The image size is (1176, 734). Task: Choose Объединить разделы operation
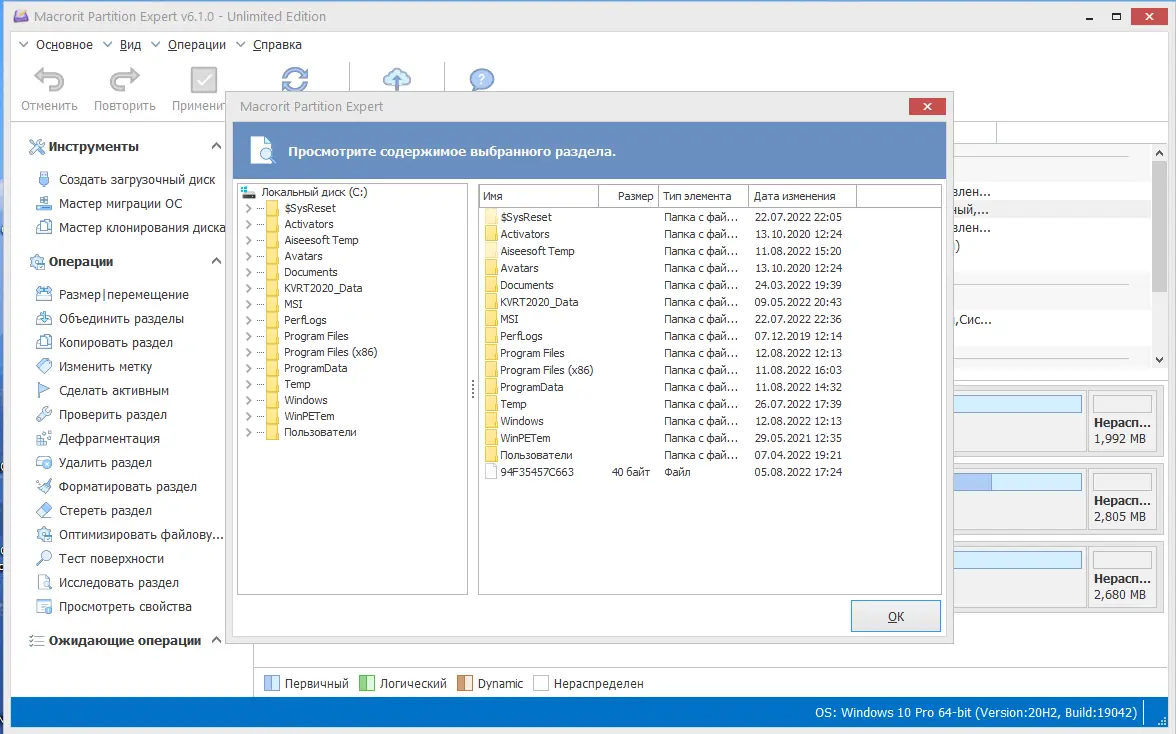point(110,319)
